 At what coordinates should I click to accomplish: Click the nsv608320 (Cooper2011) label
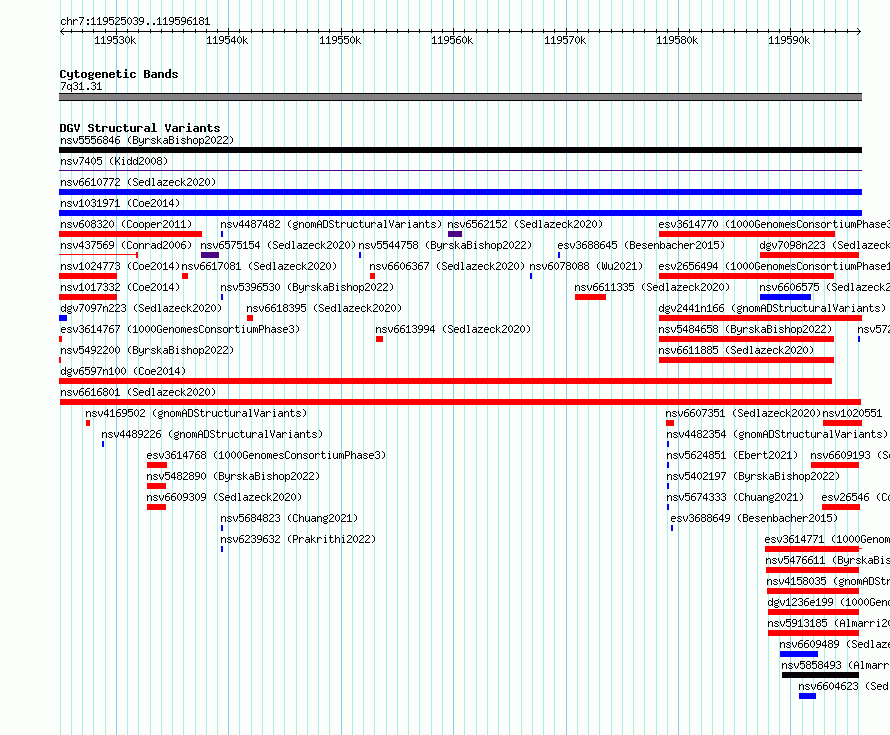click(126, 224)
